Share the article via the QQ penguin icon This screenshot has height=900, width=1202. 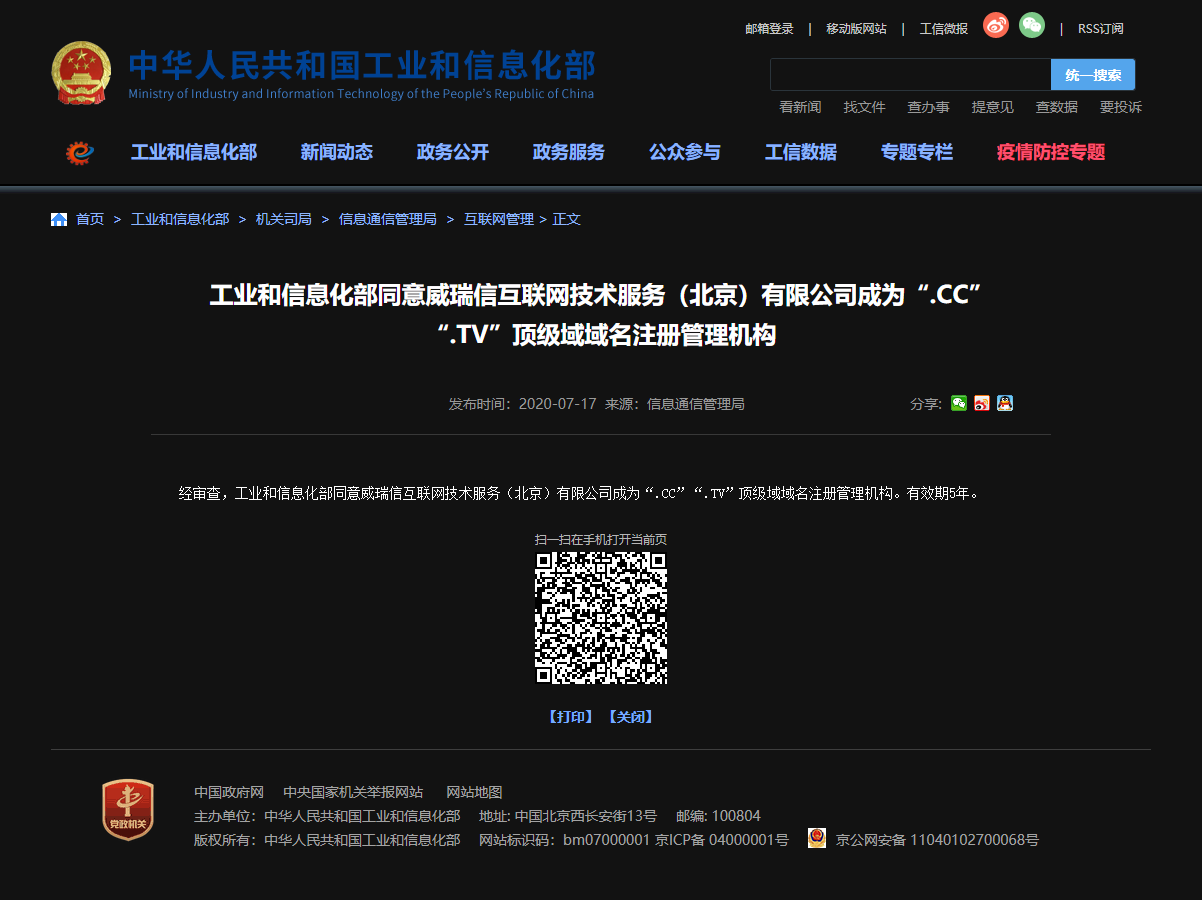[1005, 403]
